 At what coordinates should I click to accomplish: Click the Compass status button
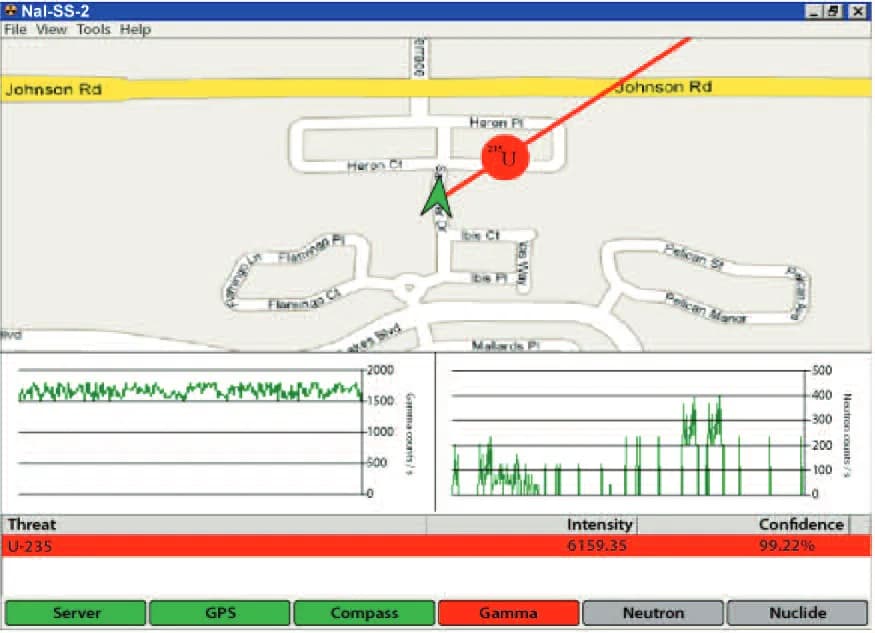(364, 613)
